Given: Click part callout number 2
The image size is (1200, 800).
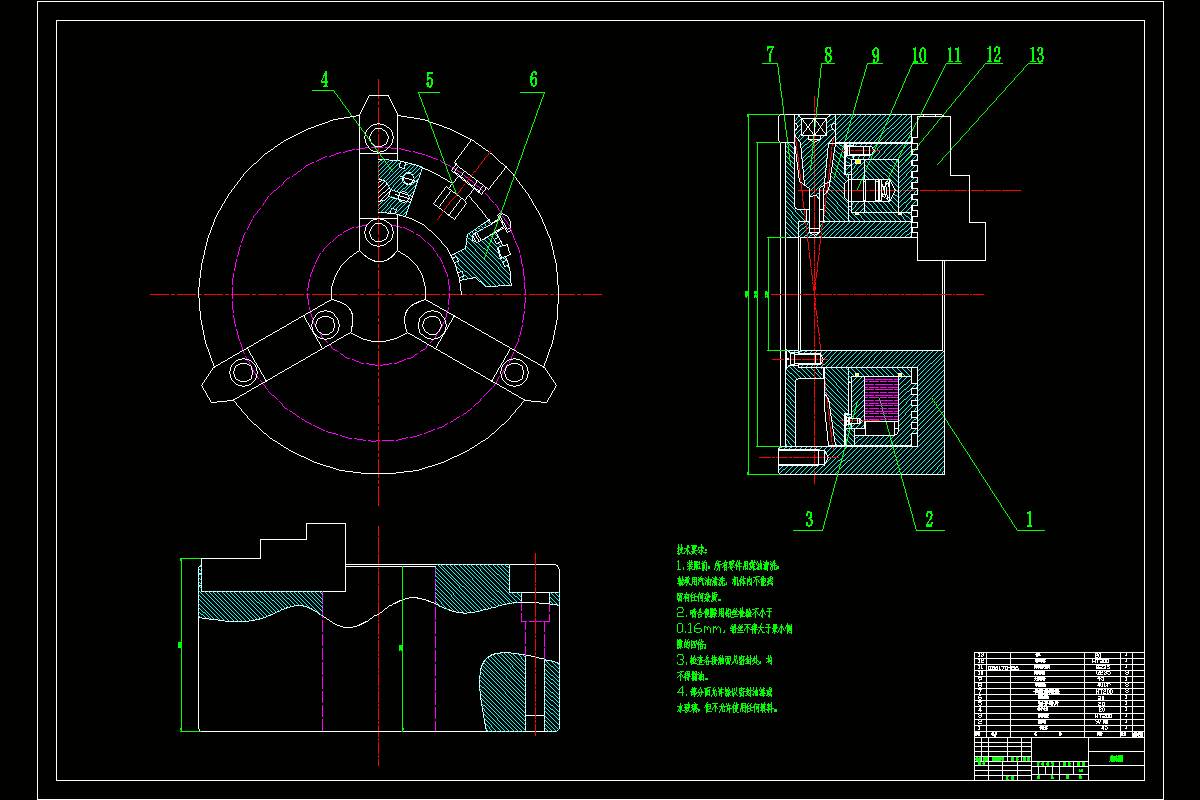Looking at the screenshot, I should pyautogui.click(x=928, y=519).
